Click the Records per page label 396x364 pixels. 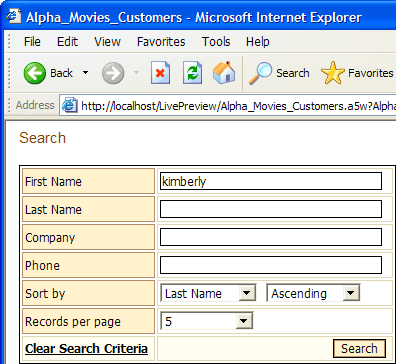pos(73,322)
